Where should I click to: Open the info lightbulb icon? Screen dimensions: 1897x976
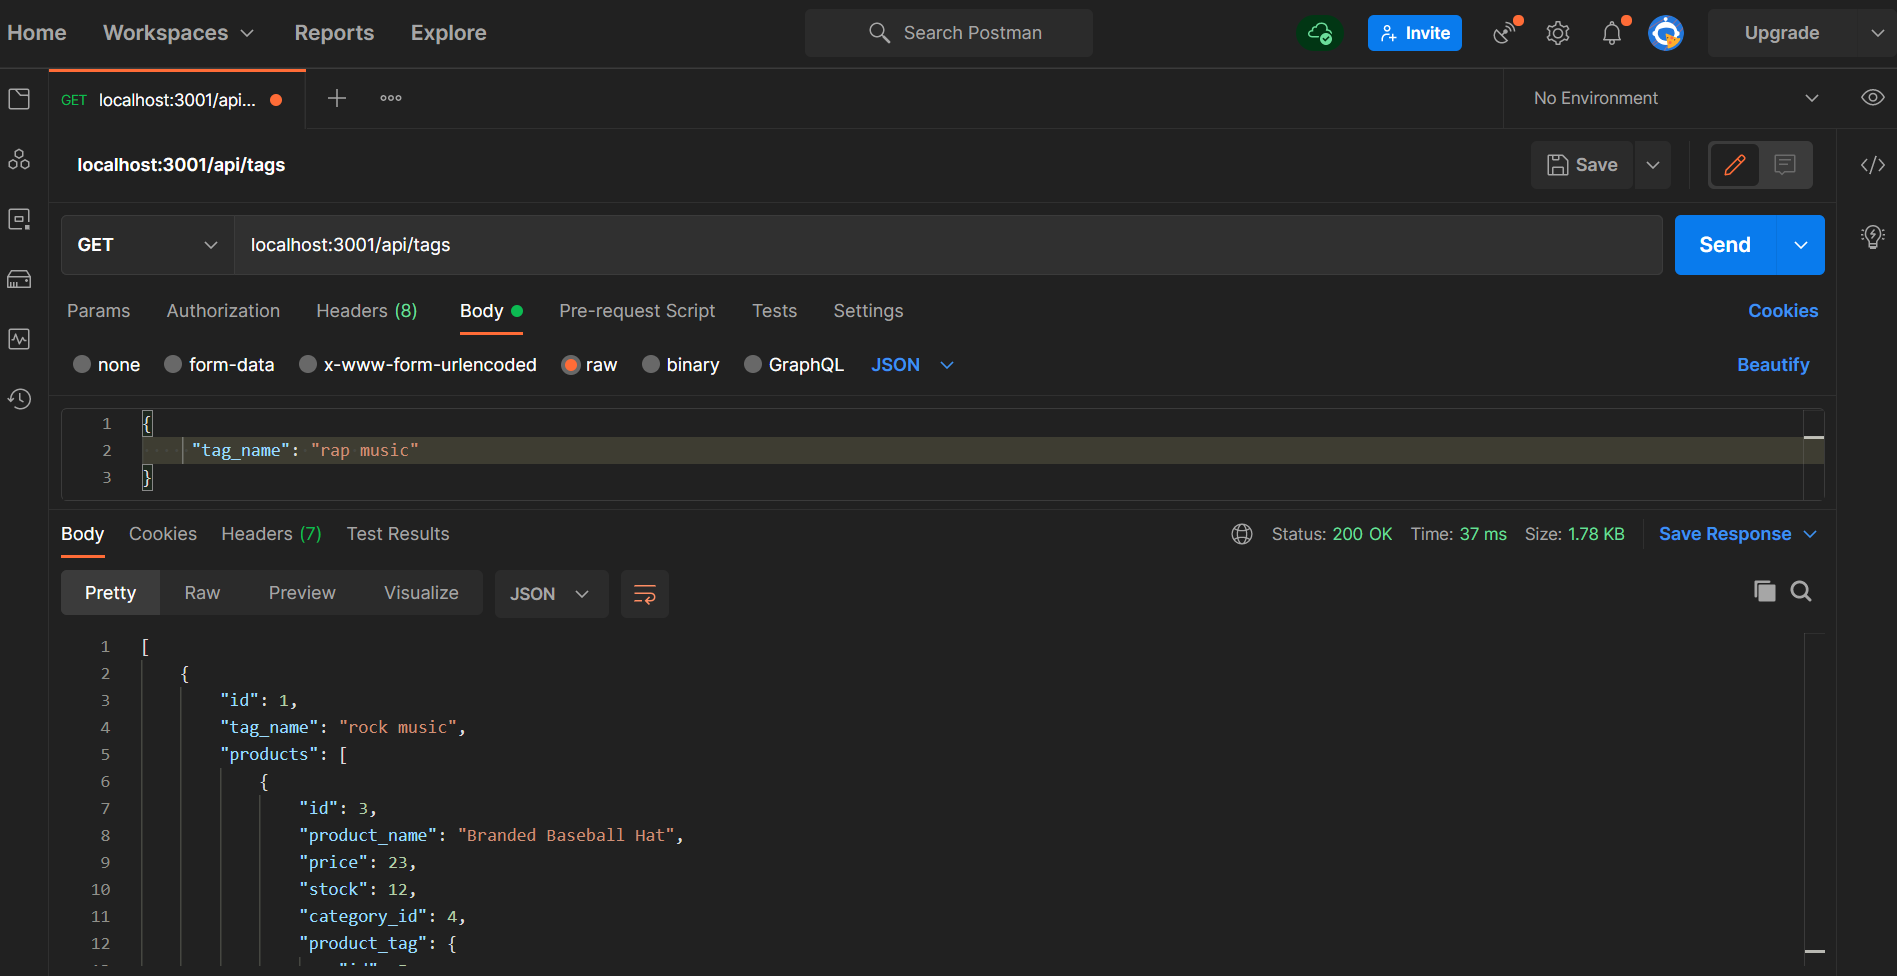coord(1873,237)
